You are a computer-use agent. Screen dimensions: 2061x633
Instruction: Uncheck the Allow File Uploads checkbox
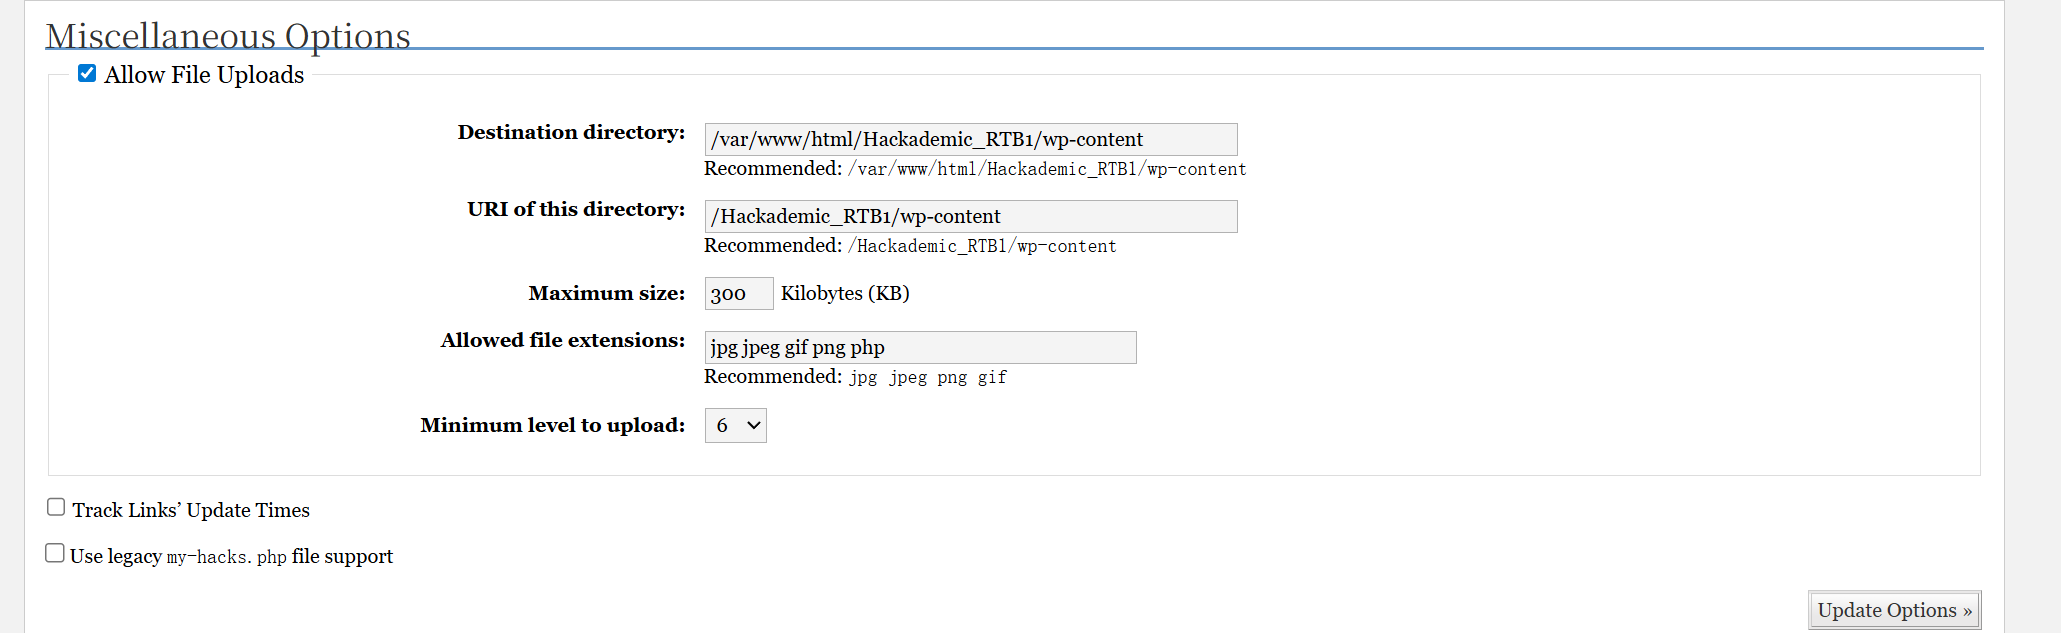87,73
